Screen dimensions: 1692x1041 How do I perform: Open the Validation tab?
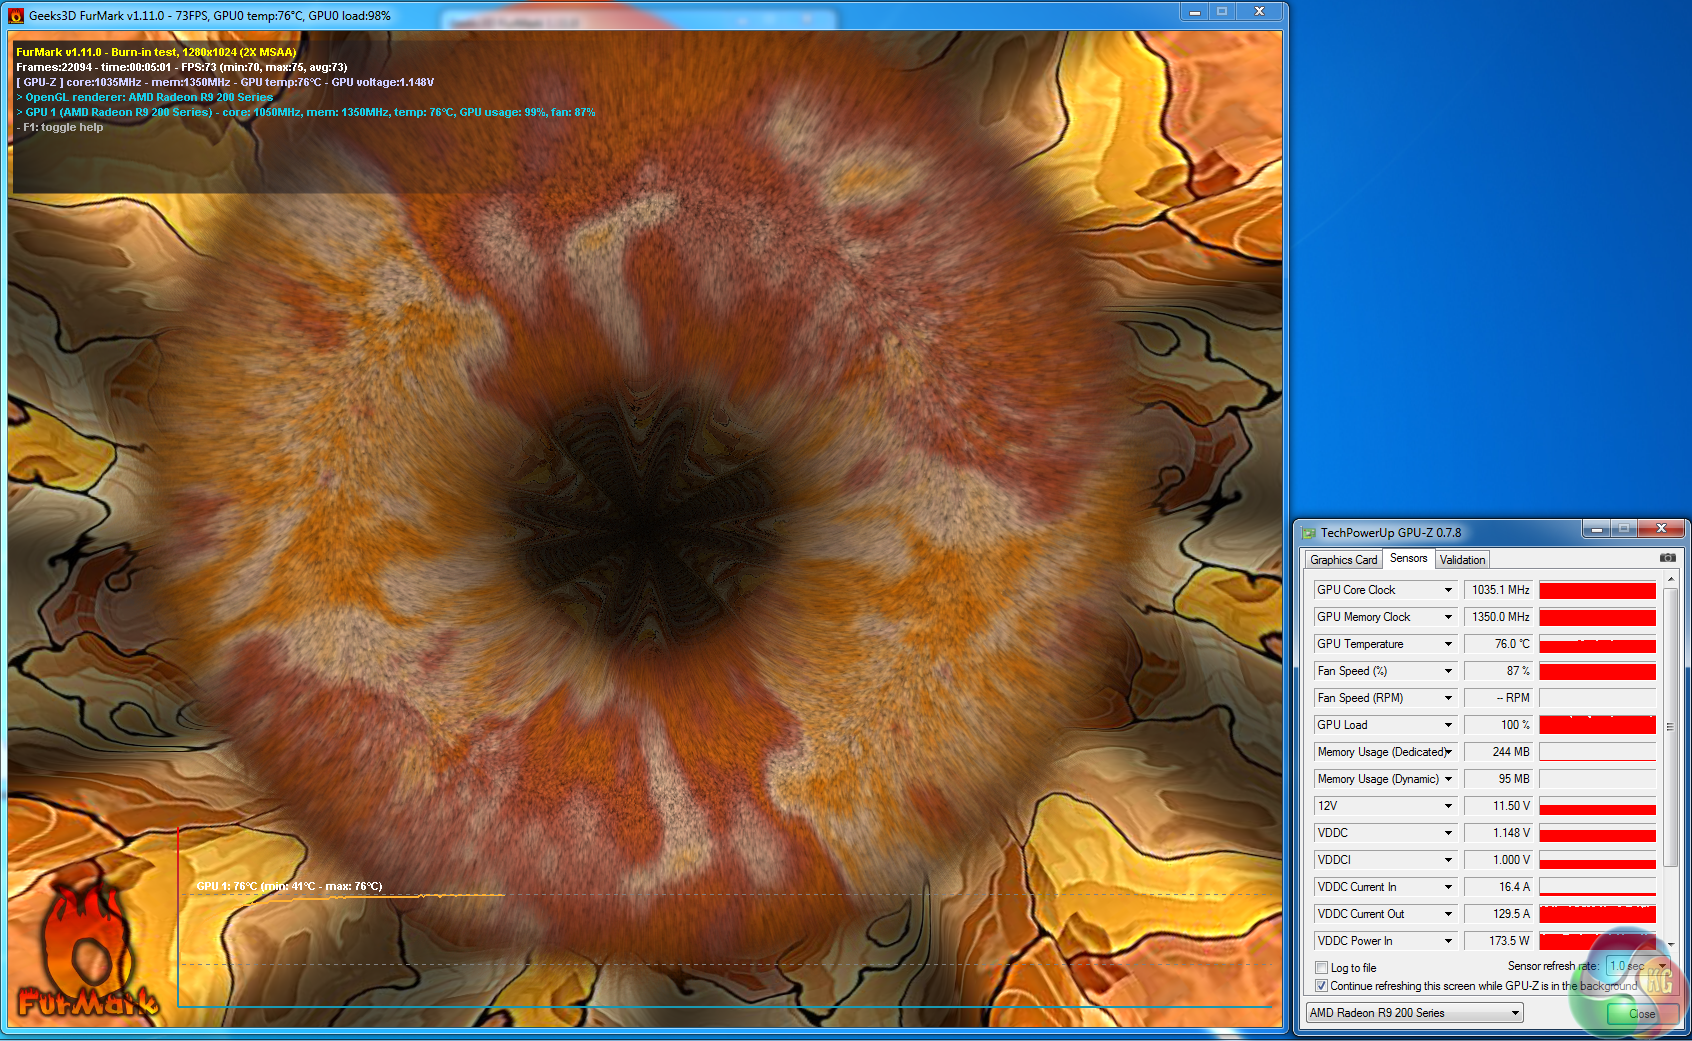point(1462,560)
